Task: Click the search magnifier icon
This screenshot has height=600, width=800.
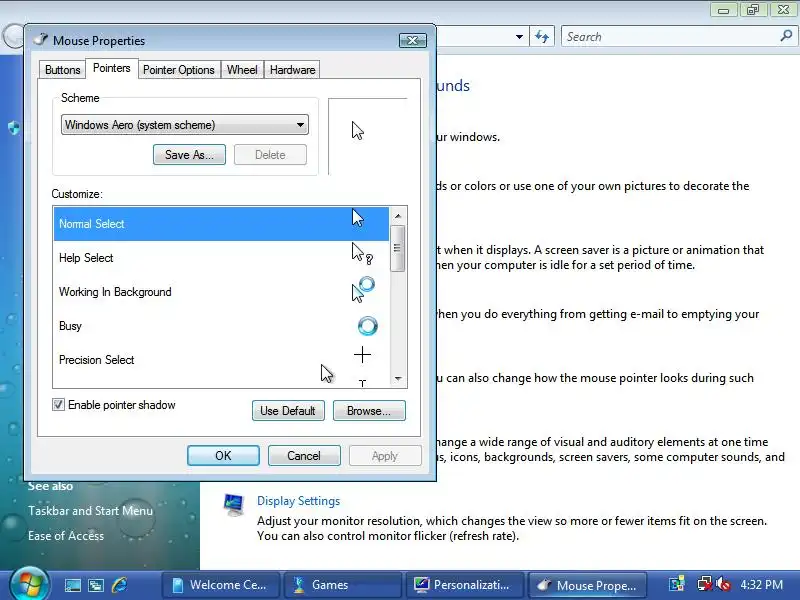Action: point(786,36)
